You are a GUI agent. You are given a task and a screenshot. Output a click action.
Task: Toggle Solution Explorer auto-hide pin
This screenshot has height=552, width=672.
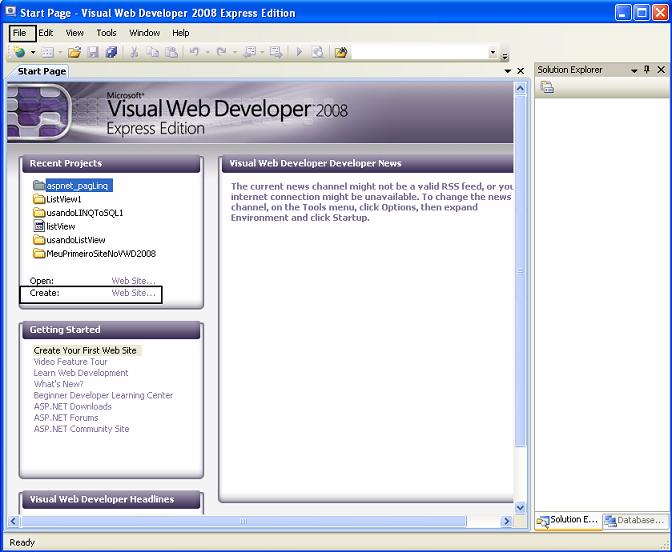(647, 69)
